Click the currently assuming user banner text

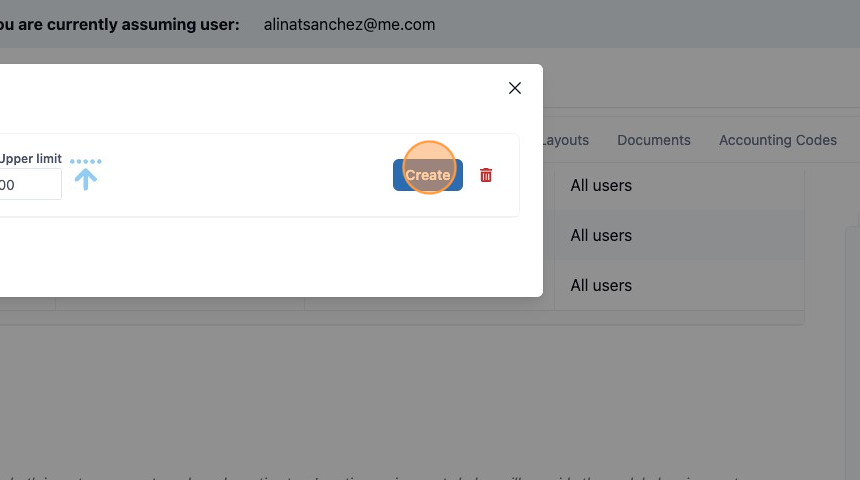coord(120,25)
